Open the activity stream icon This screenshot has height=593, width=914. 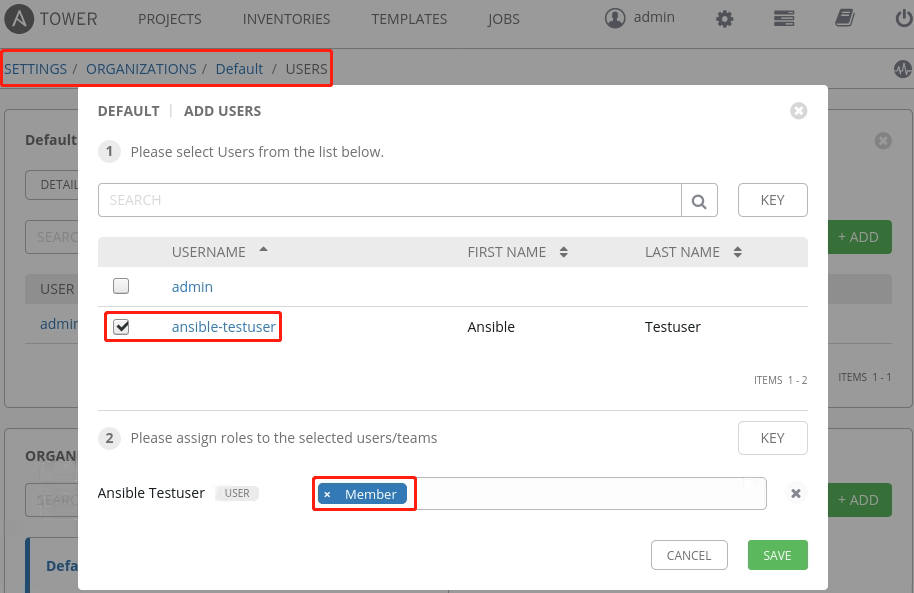tap(902, 69)
